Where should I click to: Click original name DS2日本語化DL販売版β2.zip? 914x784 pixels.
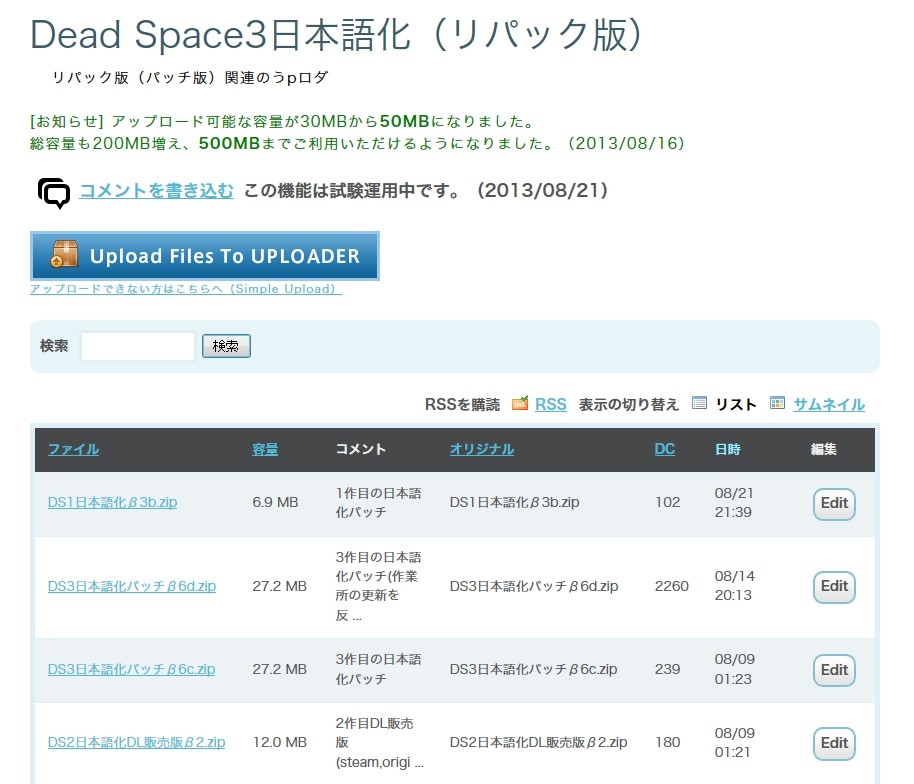pyautogui.click(x=538, y=743)
